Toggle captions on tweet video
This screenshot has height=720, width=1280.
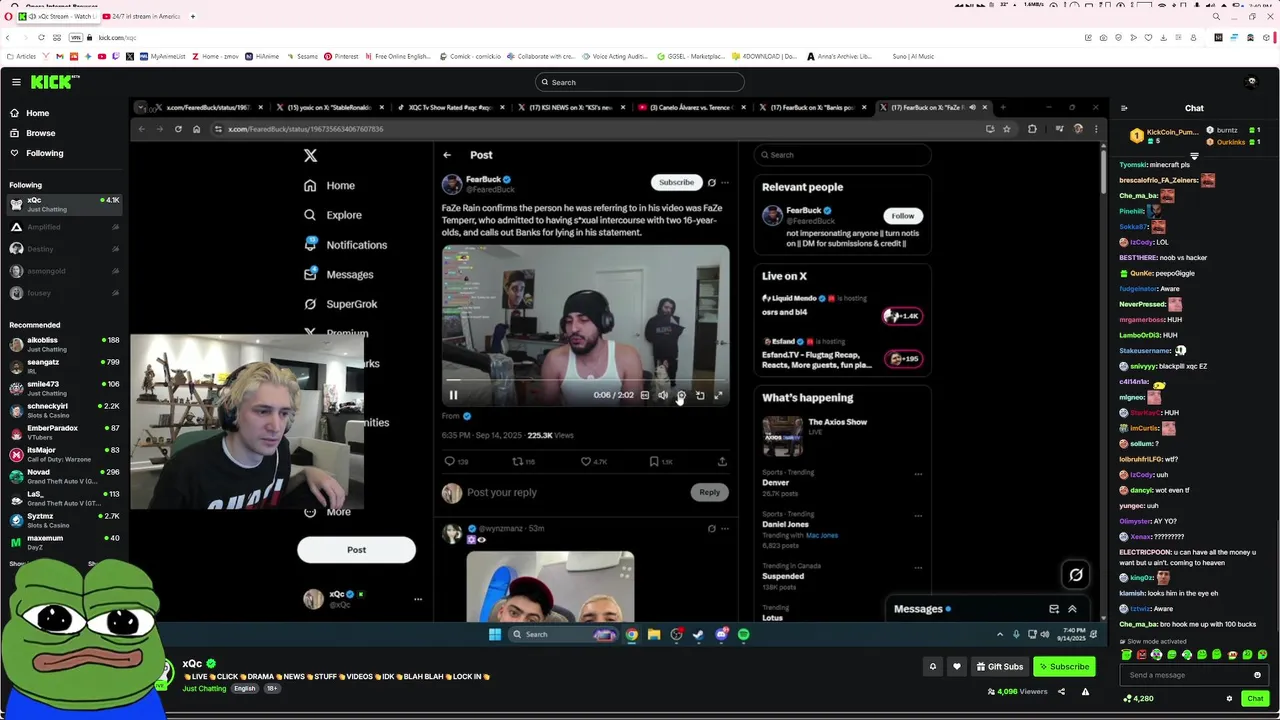point(644,395)
